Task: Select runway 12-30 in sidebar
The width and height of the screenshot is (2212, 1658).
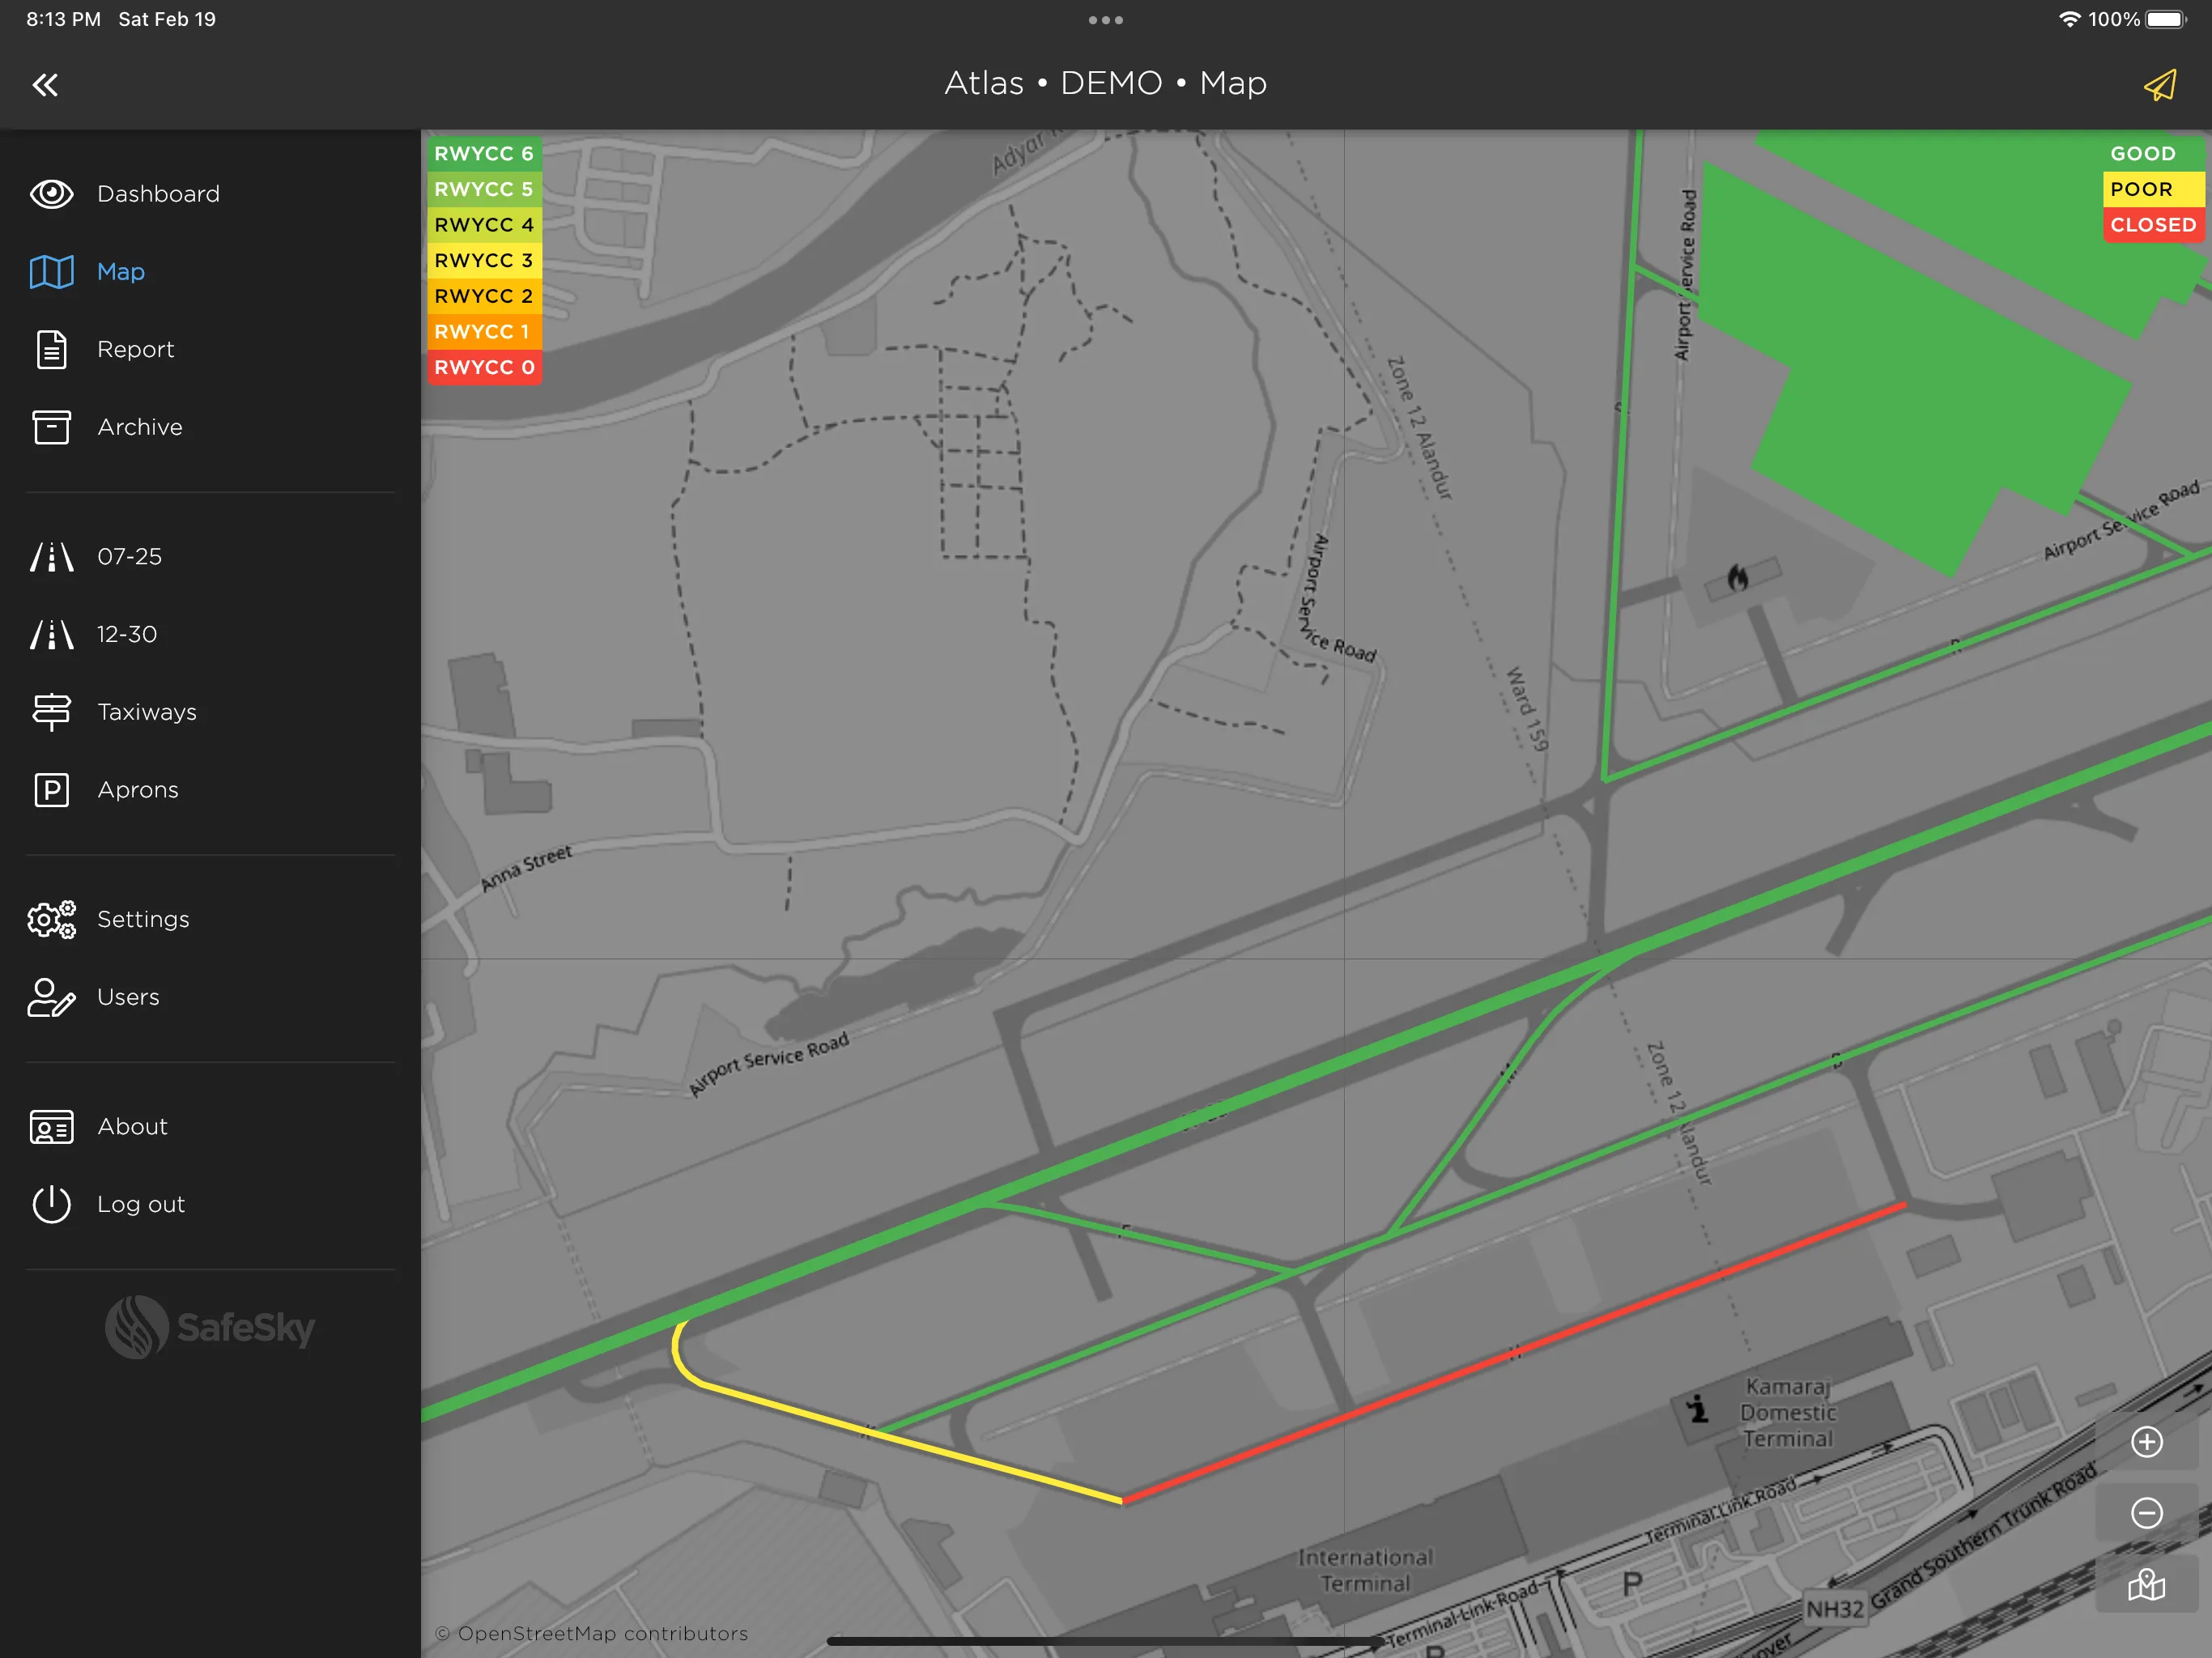Action: pos(124,632)
